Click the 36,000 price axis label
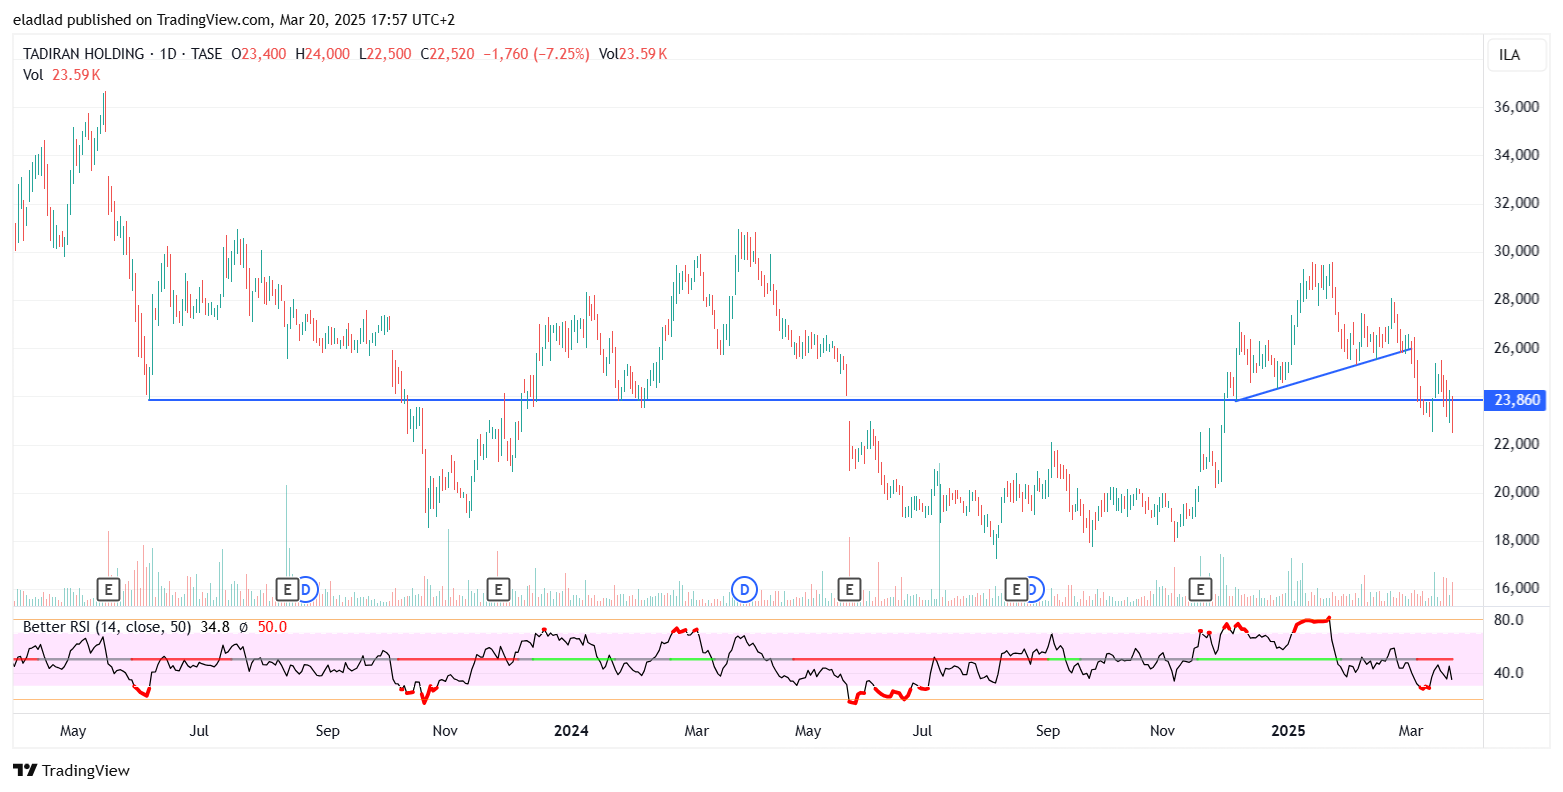The image size is (1563, 792). pyautogui.click(x=1517, y=107)
